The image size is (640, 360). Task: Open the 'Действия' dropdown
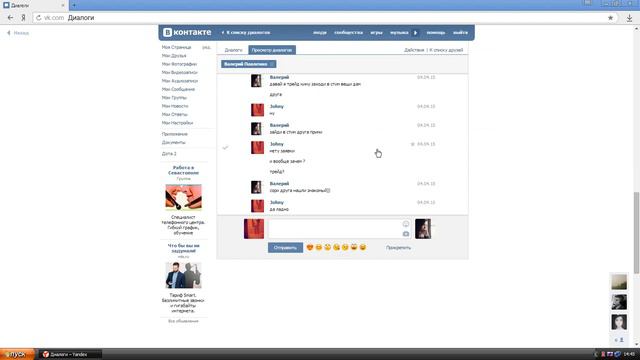pos(414,50)
